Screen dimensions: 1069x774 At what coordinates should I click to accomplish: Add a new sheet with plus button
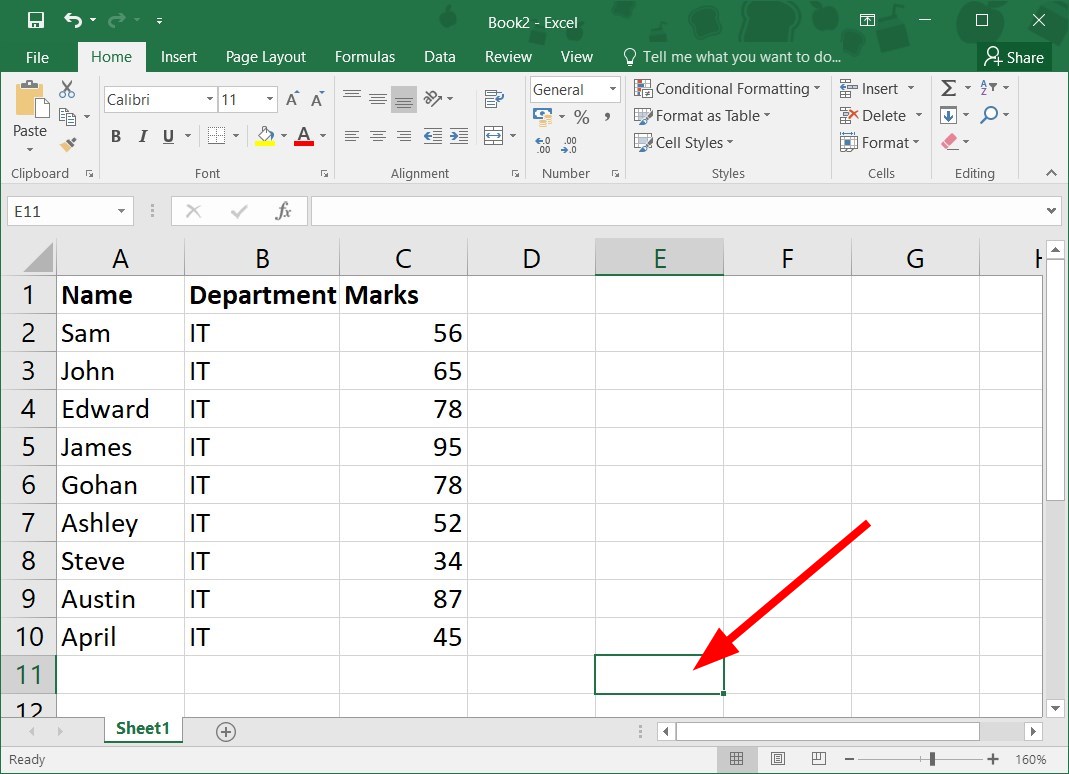226,732
